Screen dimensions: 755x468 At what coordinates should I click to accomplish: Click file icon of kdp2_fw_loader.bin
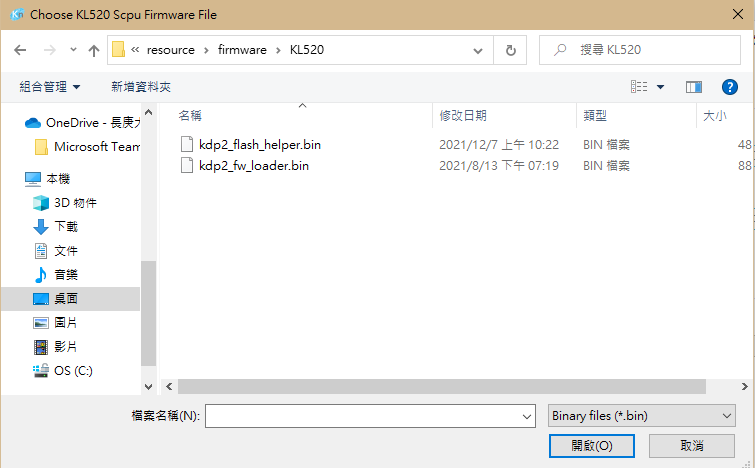point(187,165)
